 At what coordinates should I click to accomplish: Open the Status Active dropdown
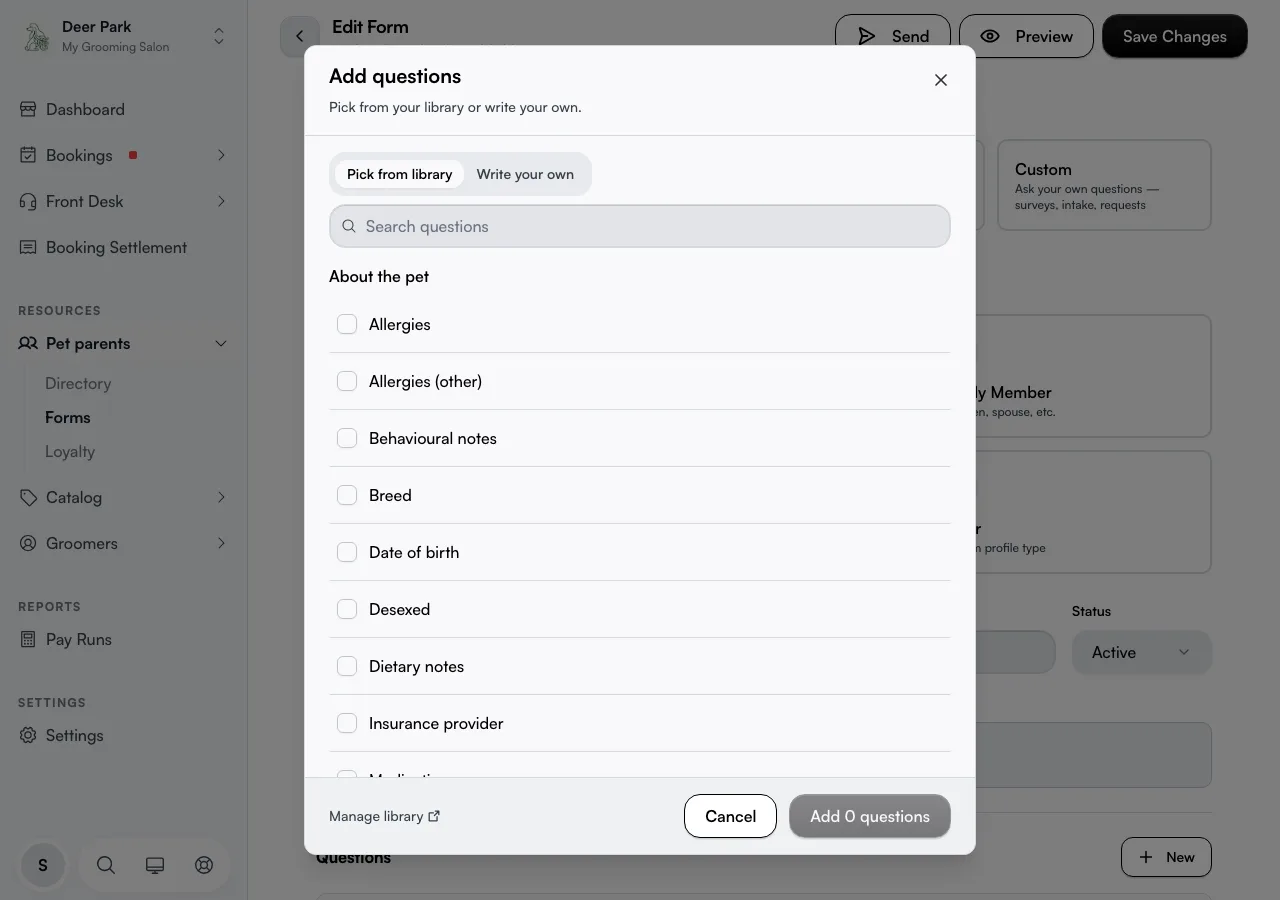pyautogui.click(x=1141, y=652)
